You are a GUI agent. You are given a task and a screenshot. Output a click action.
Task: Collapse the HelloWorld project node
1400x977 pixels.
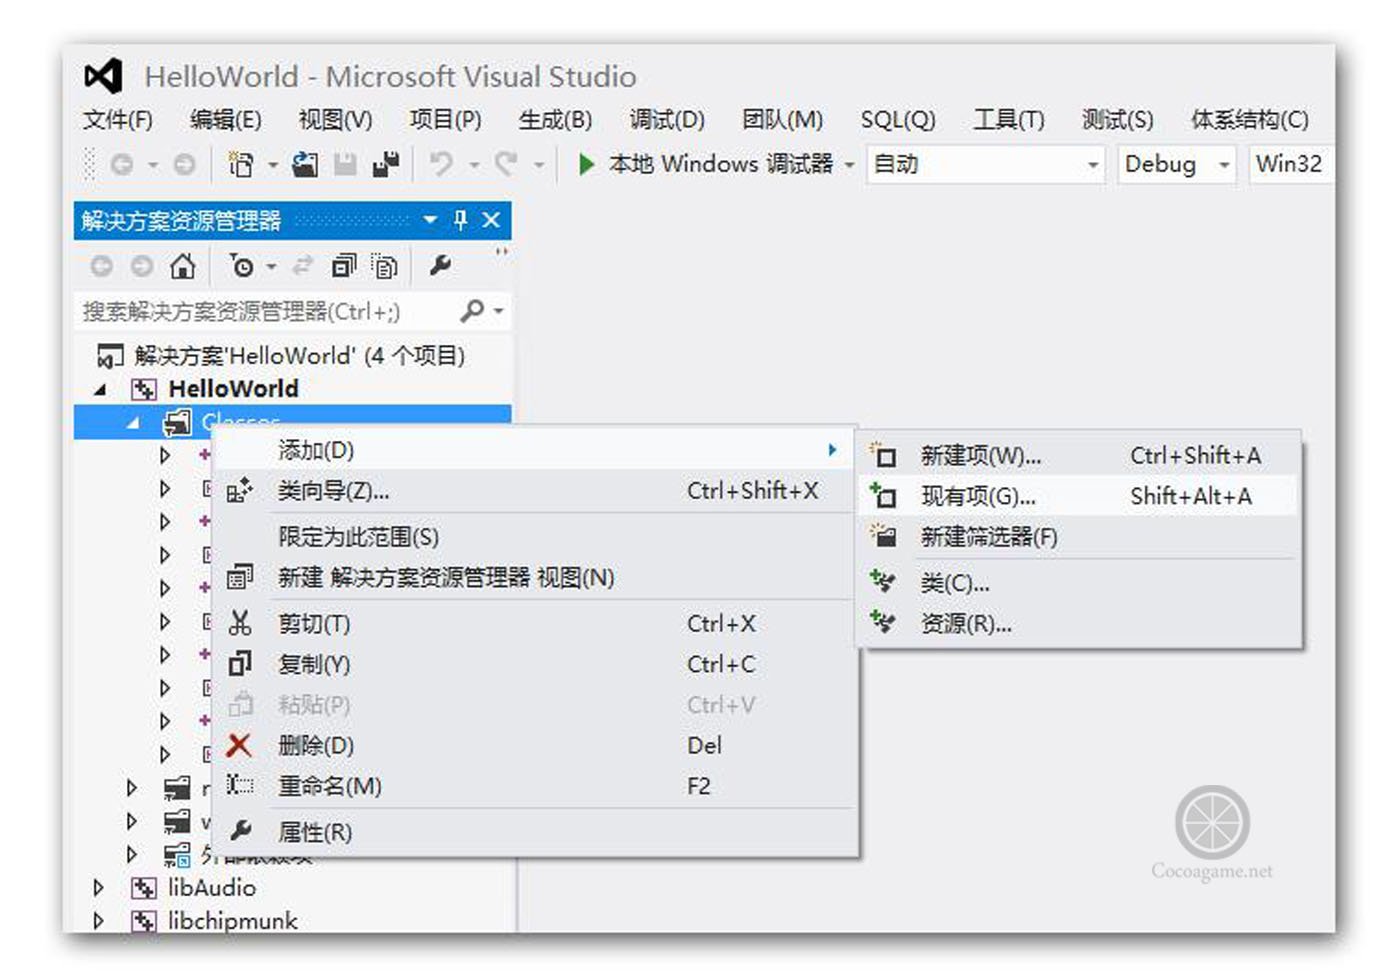pyautogui.click(x=100, y=389)
